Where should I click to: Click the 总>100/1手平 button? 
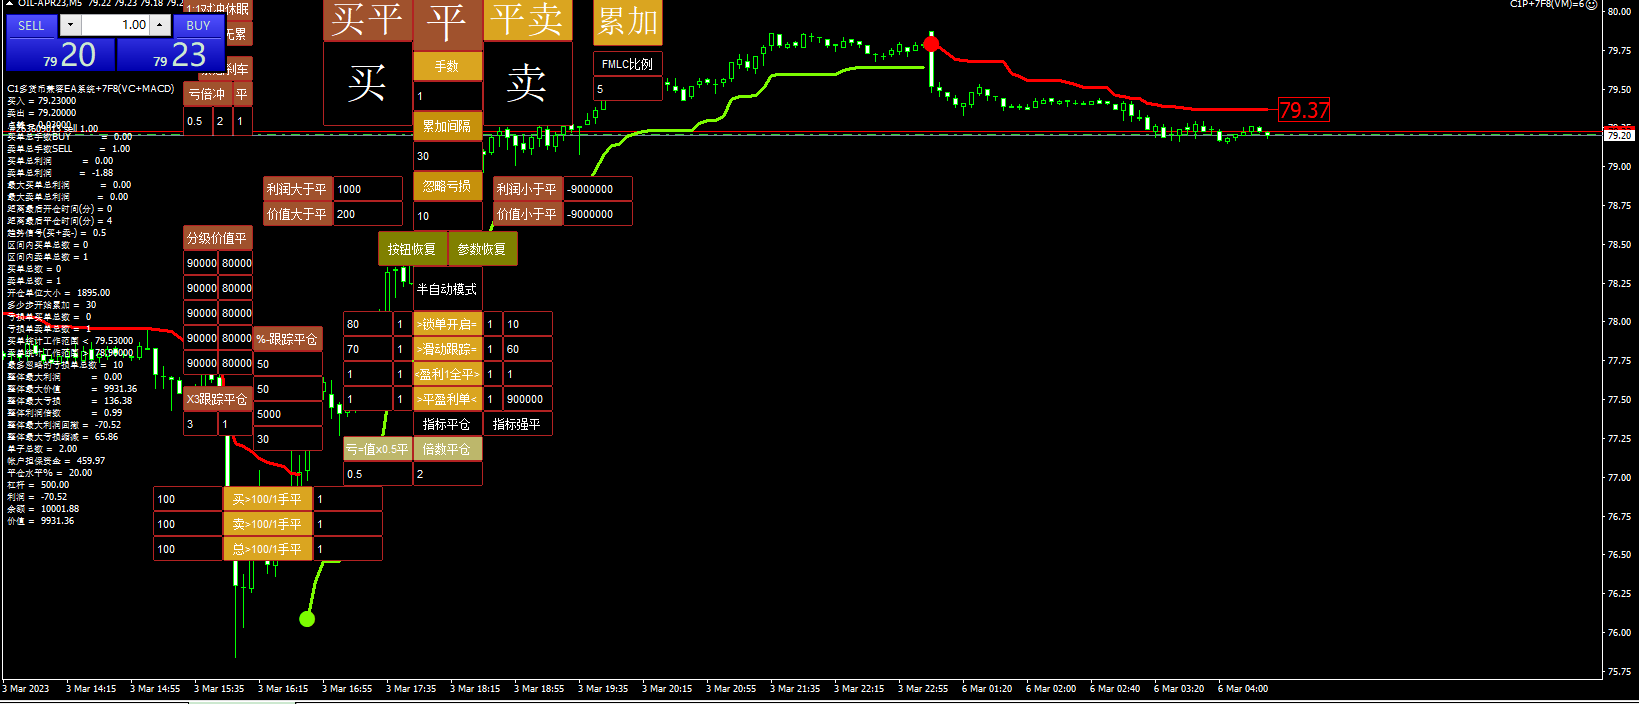coord(267,549)
